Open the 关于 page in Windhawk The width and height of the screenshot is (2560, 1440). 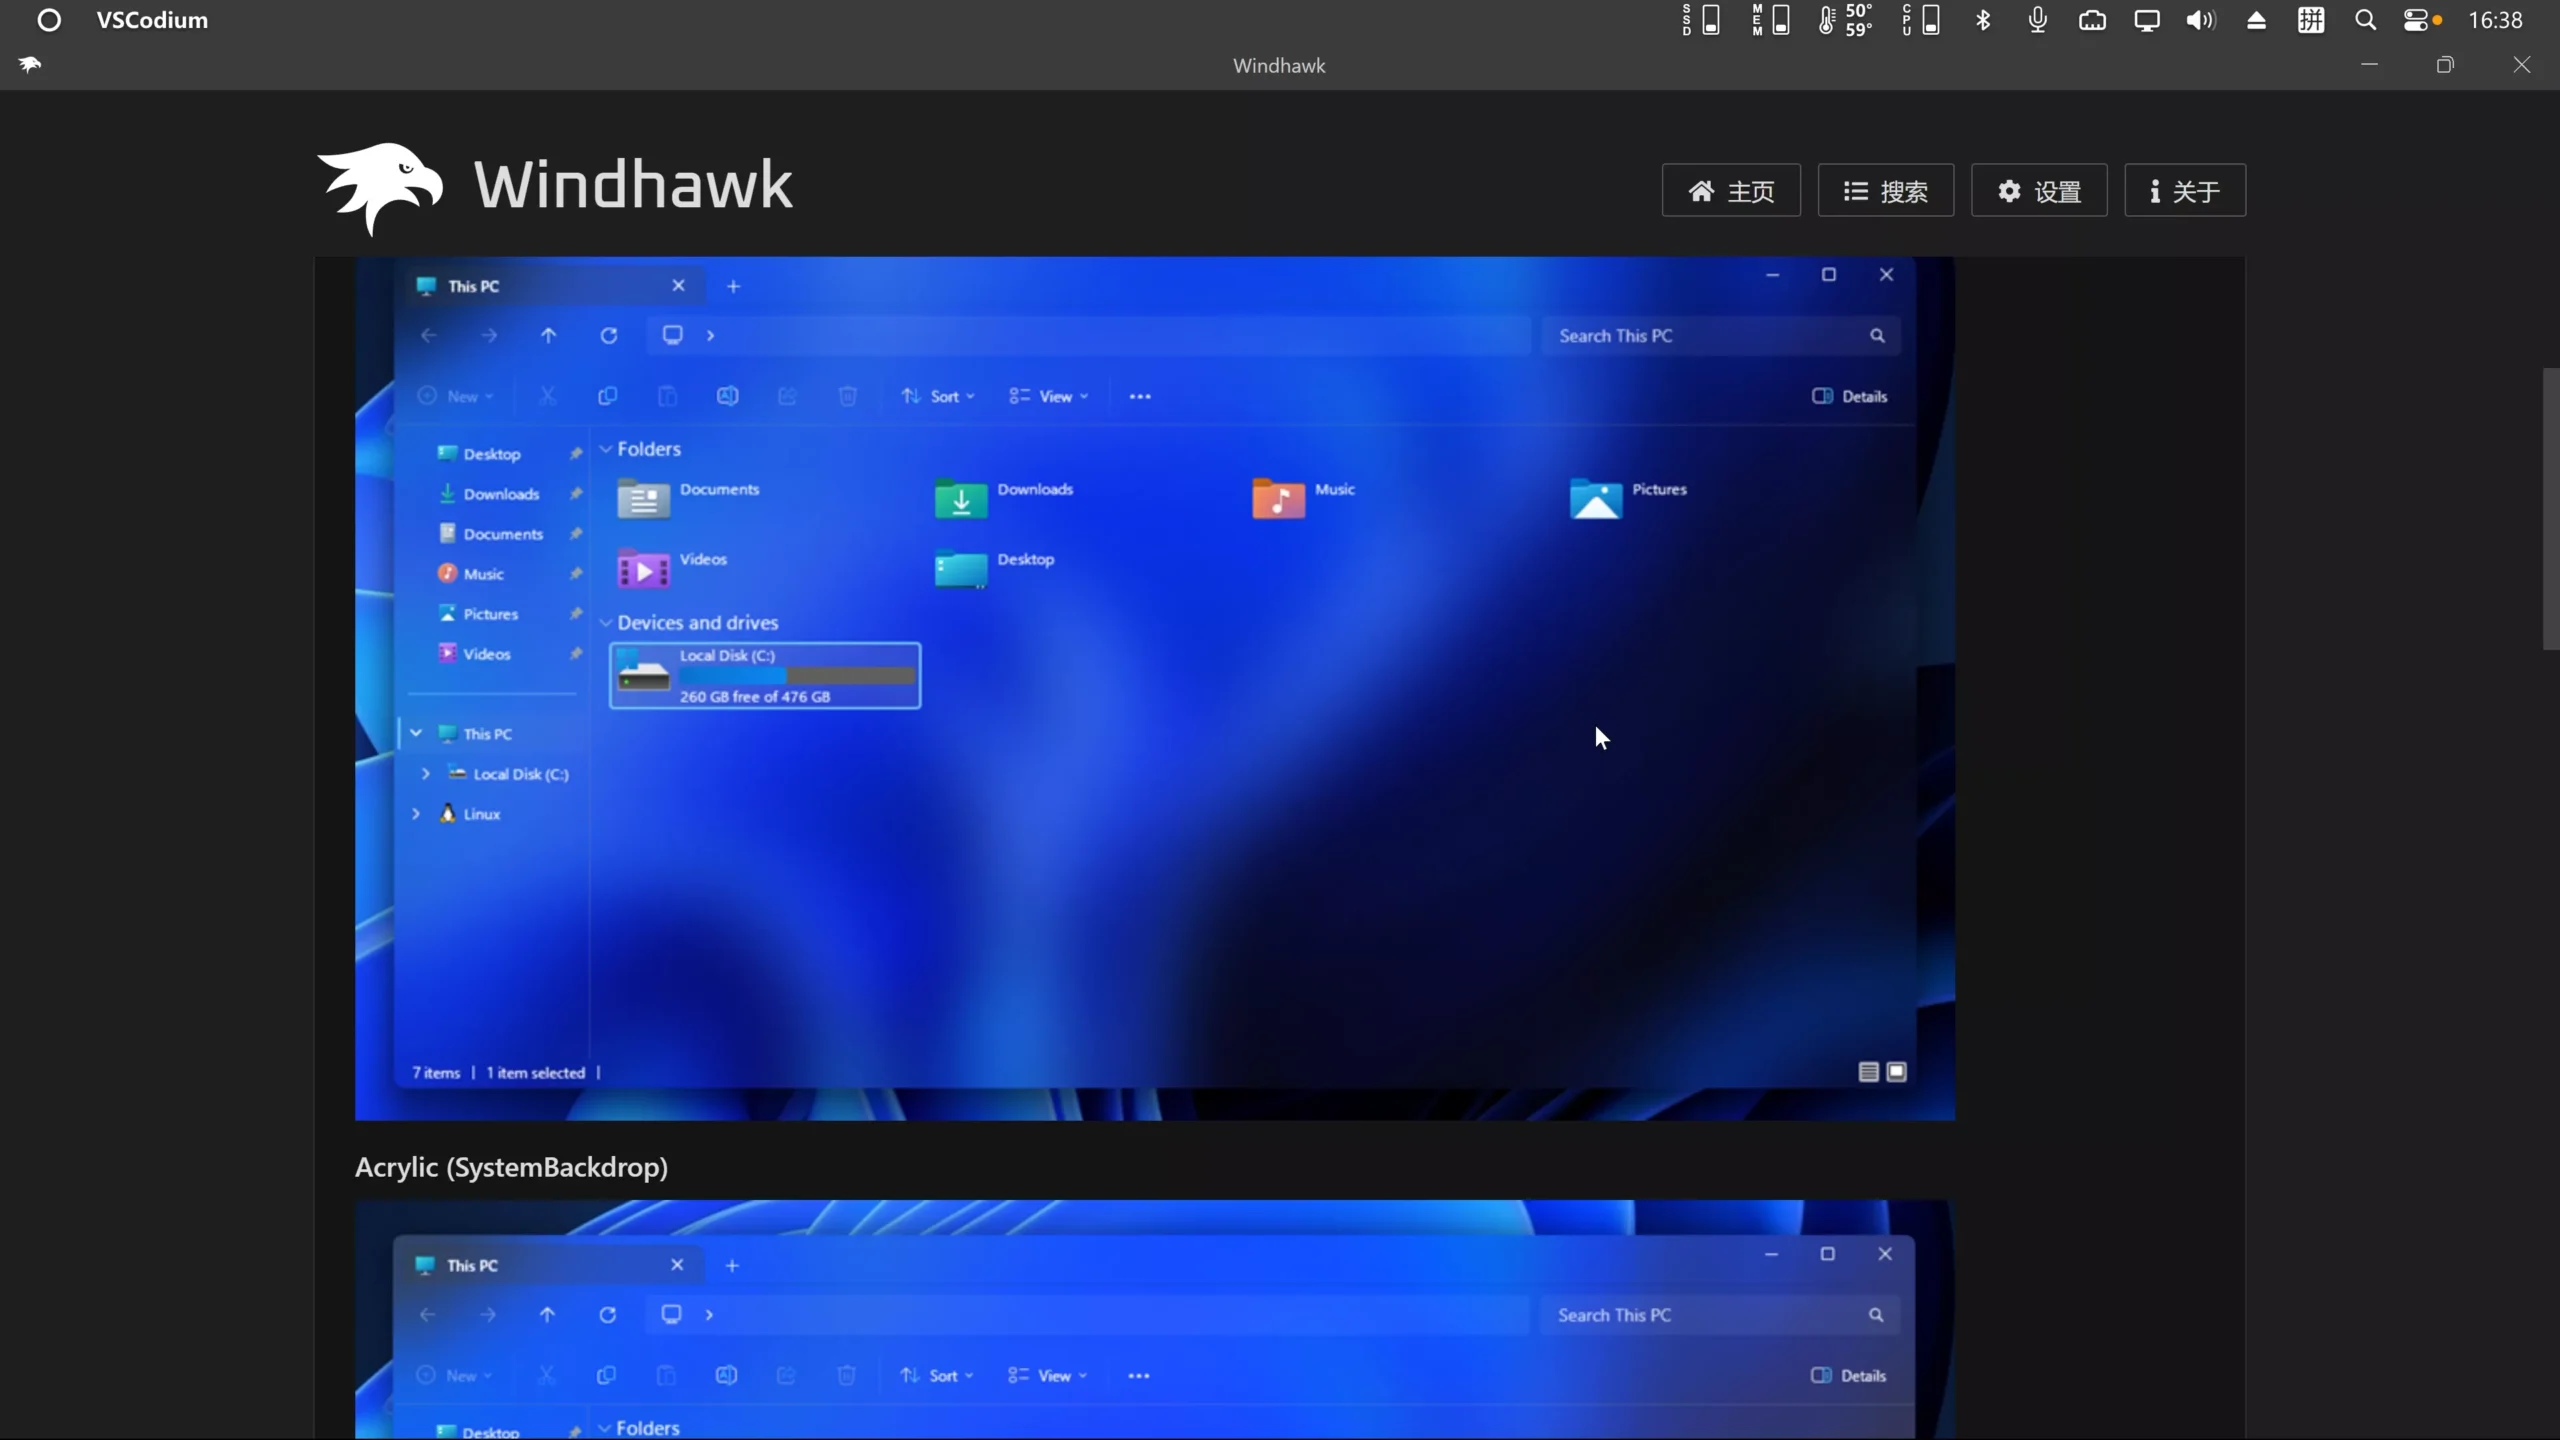click(2184, 190)
